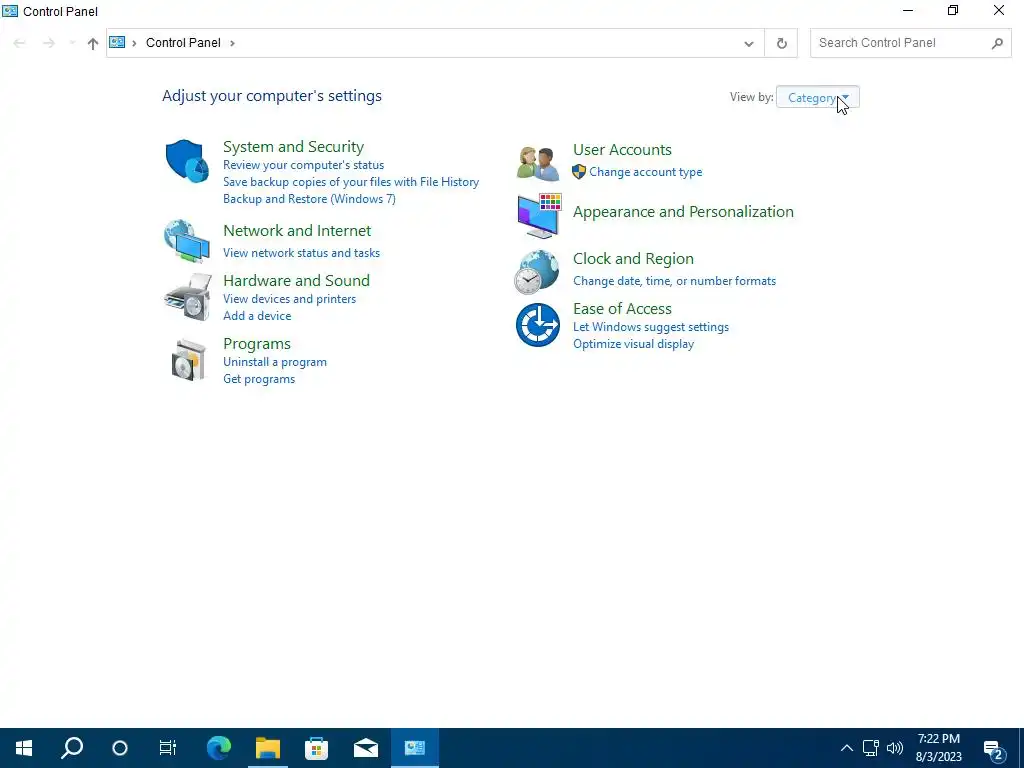The width and height of the screenshot is (1024, 768).
Task: Open Clock and Region heading
Action: coord(633,259)
